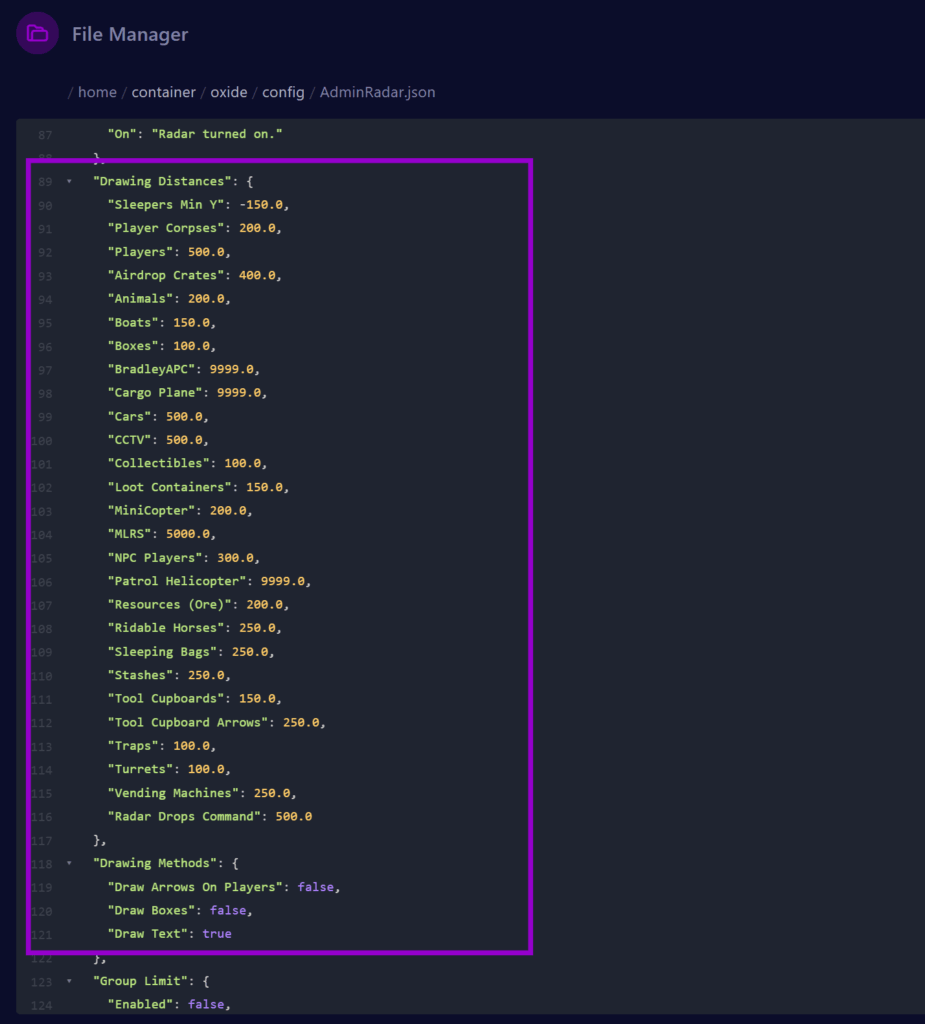This screenshot has width=925, height=1024.
Task: Click the "MiniCopter" value 200.0
Action: pos(228,510)
